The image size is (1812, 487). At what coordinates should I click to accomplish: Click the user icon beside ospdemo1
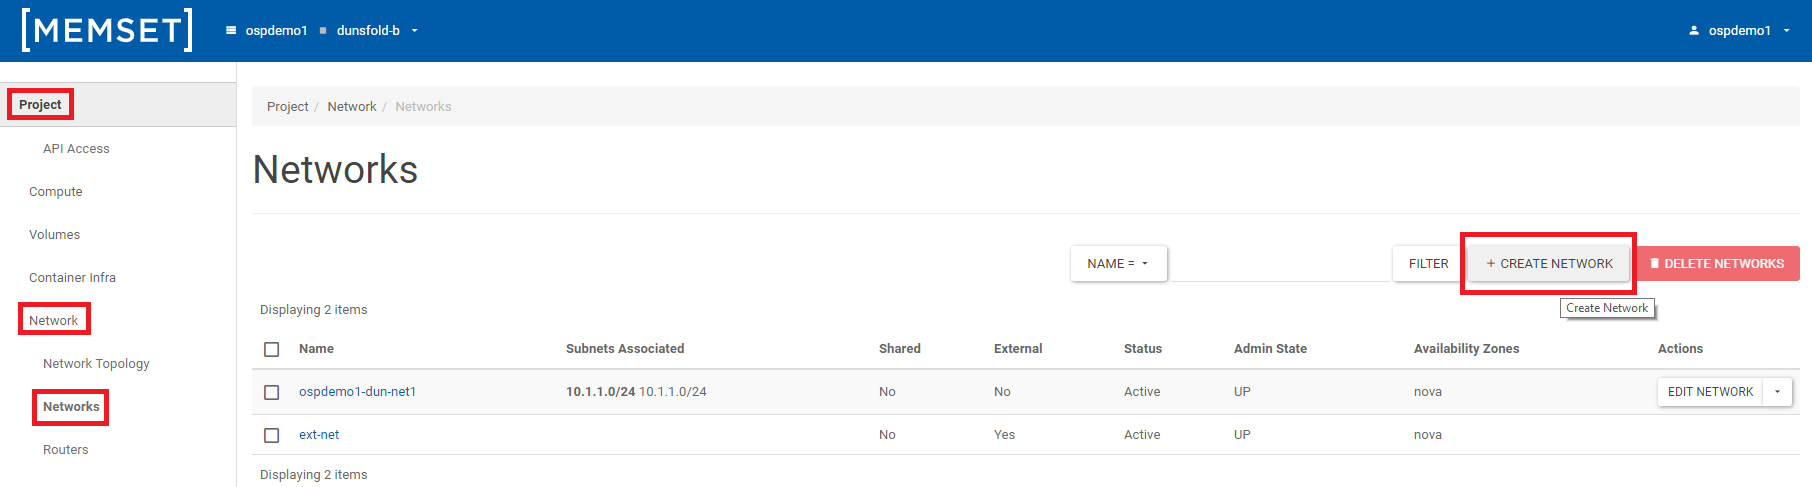coord(1694,31)
